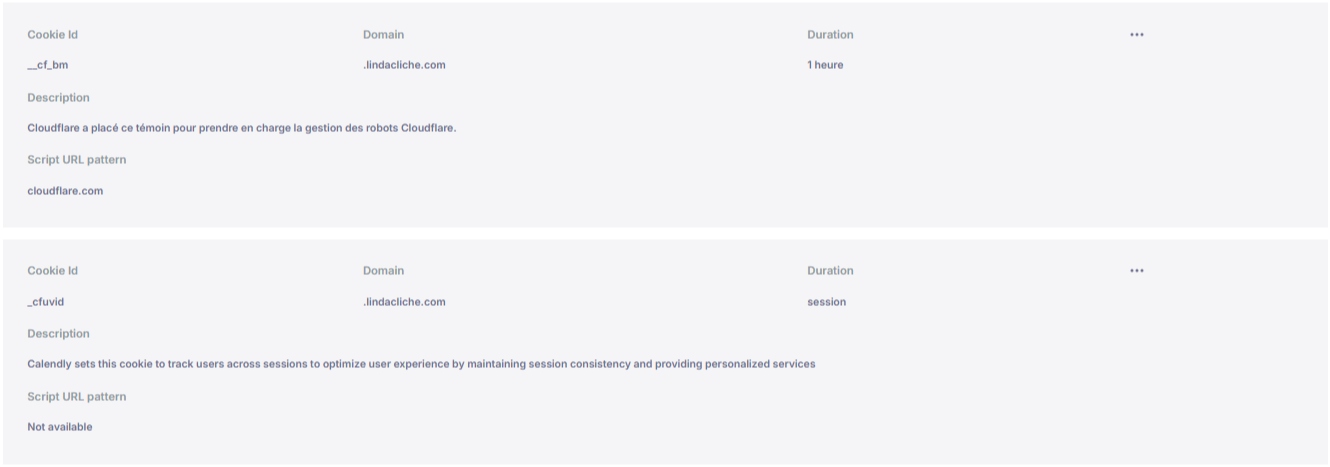Screen dimensions: 1330x467
Task: Select the domain value in the _cfuvid card
Action: 404,302
